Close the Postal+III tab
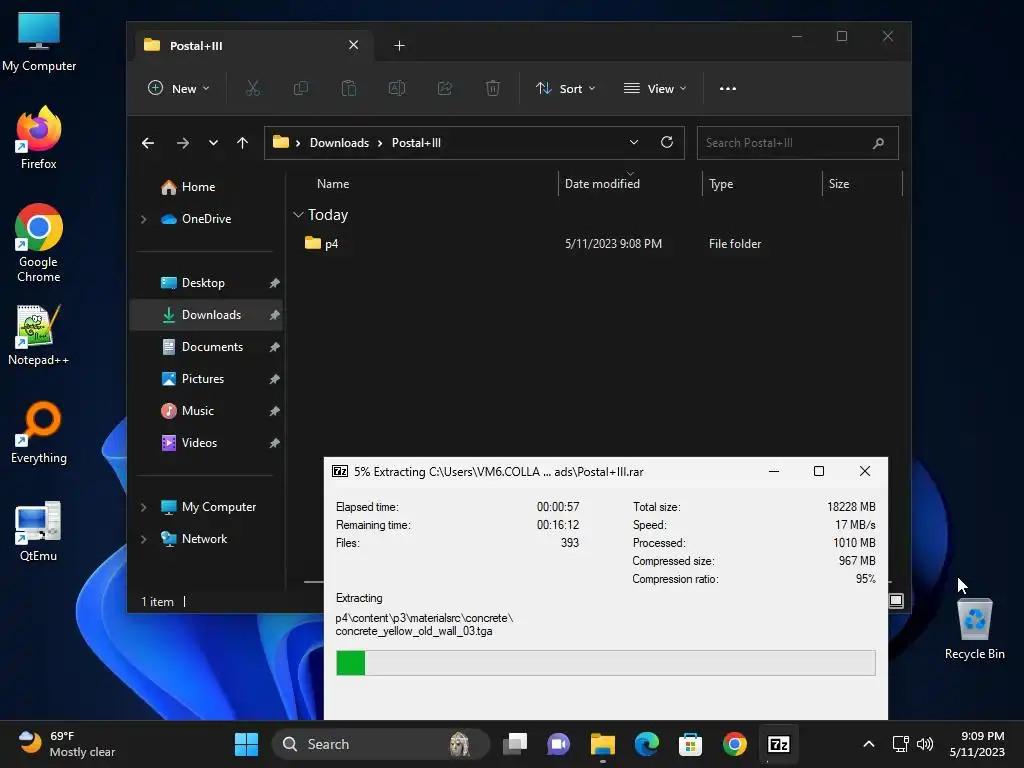The width and height of the screenshot is (1024, 768). (x=353, y=45)
